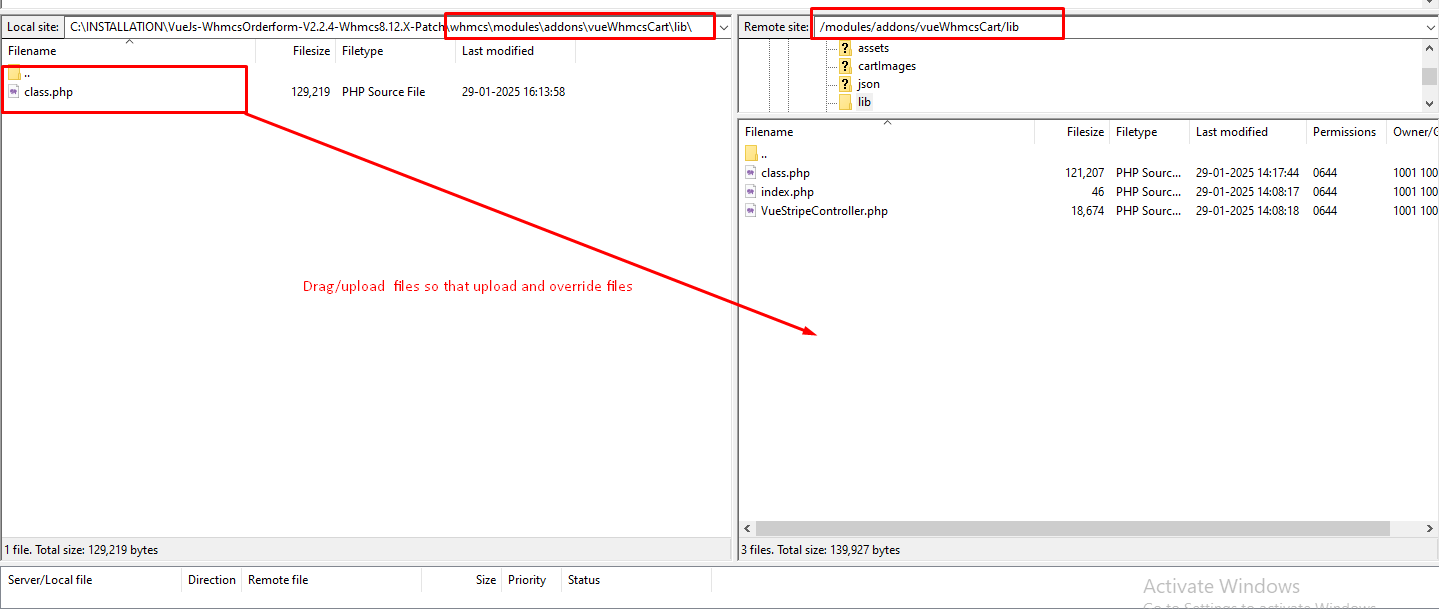Click the cartImages folder icon in tree
The width and height of the screenshot is (1439, 609).
coord(845,66)
